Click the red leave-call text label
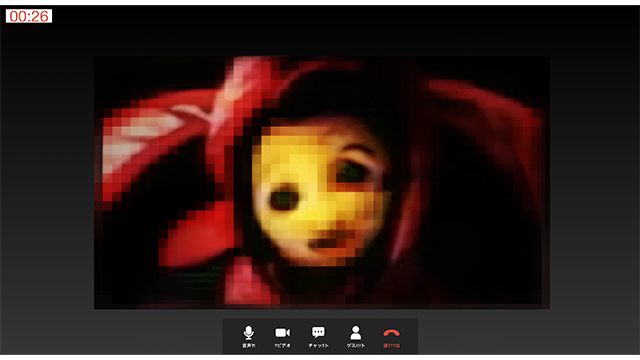The image size is (640, 360). (391, 346)
